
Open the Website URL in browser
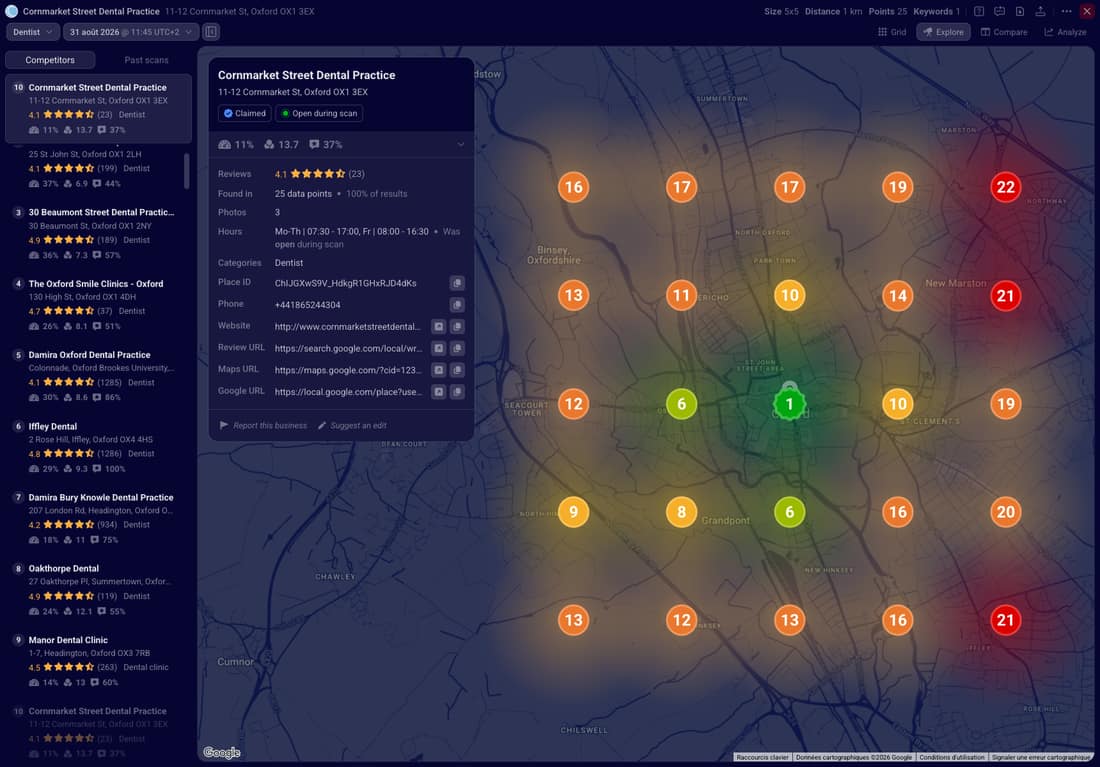(438, 326)
